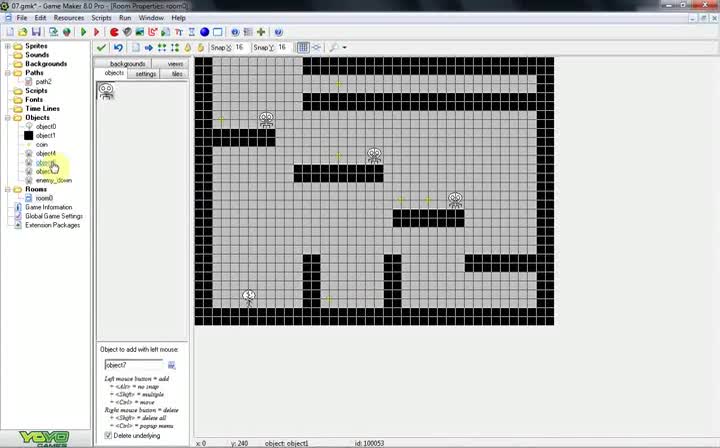Toggle the room grid display button
This screenshot has height=448, width=720.
[303, 47]
